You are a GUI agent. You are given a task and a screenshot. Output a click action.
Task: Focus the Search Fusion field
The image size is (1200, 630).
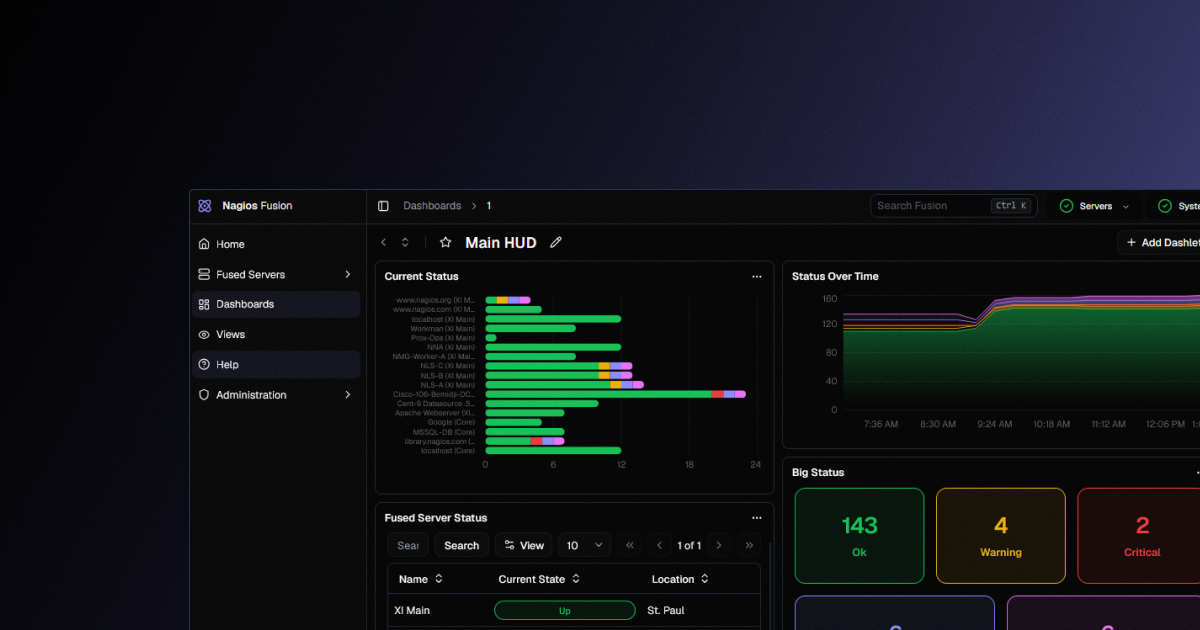953,206
